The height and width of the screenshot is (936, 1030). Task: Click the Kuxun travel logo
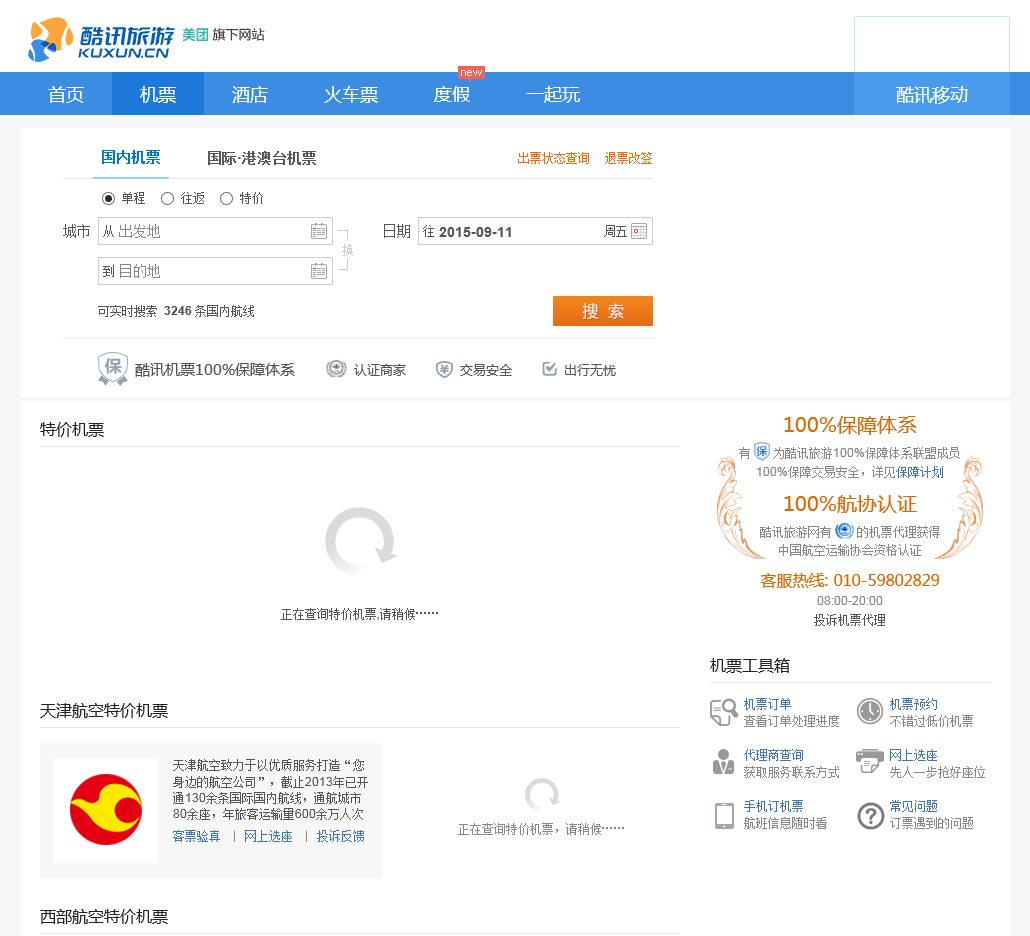(x=101, y=39)
